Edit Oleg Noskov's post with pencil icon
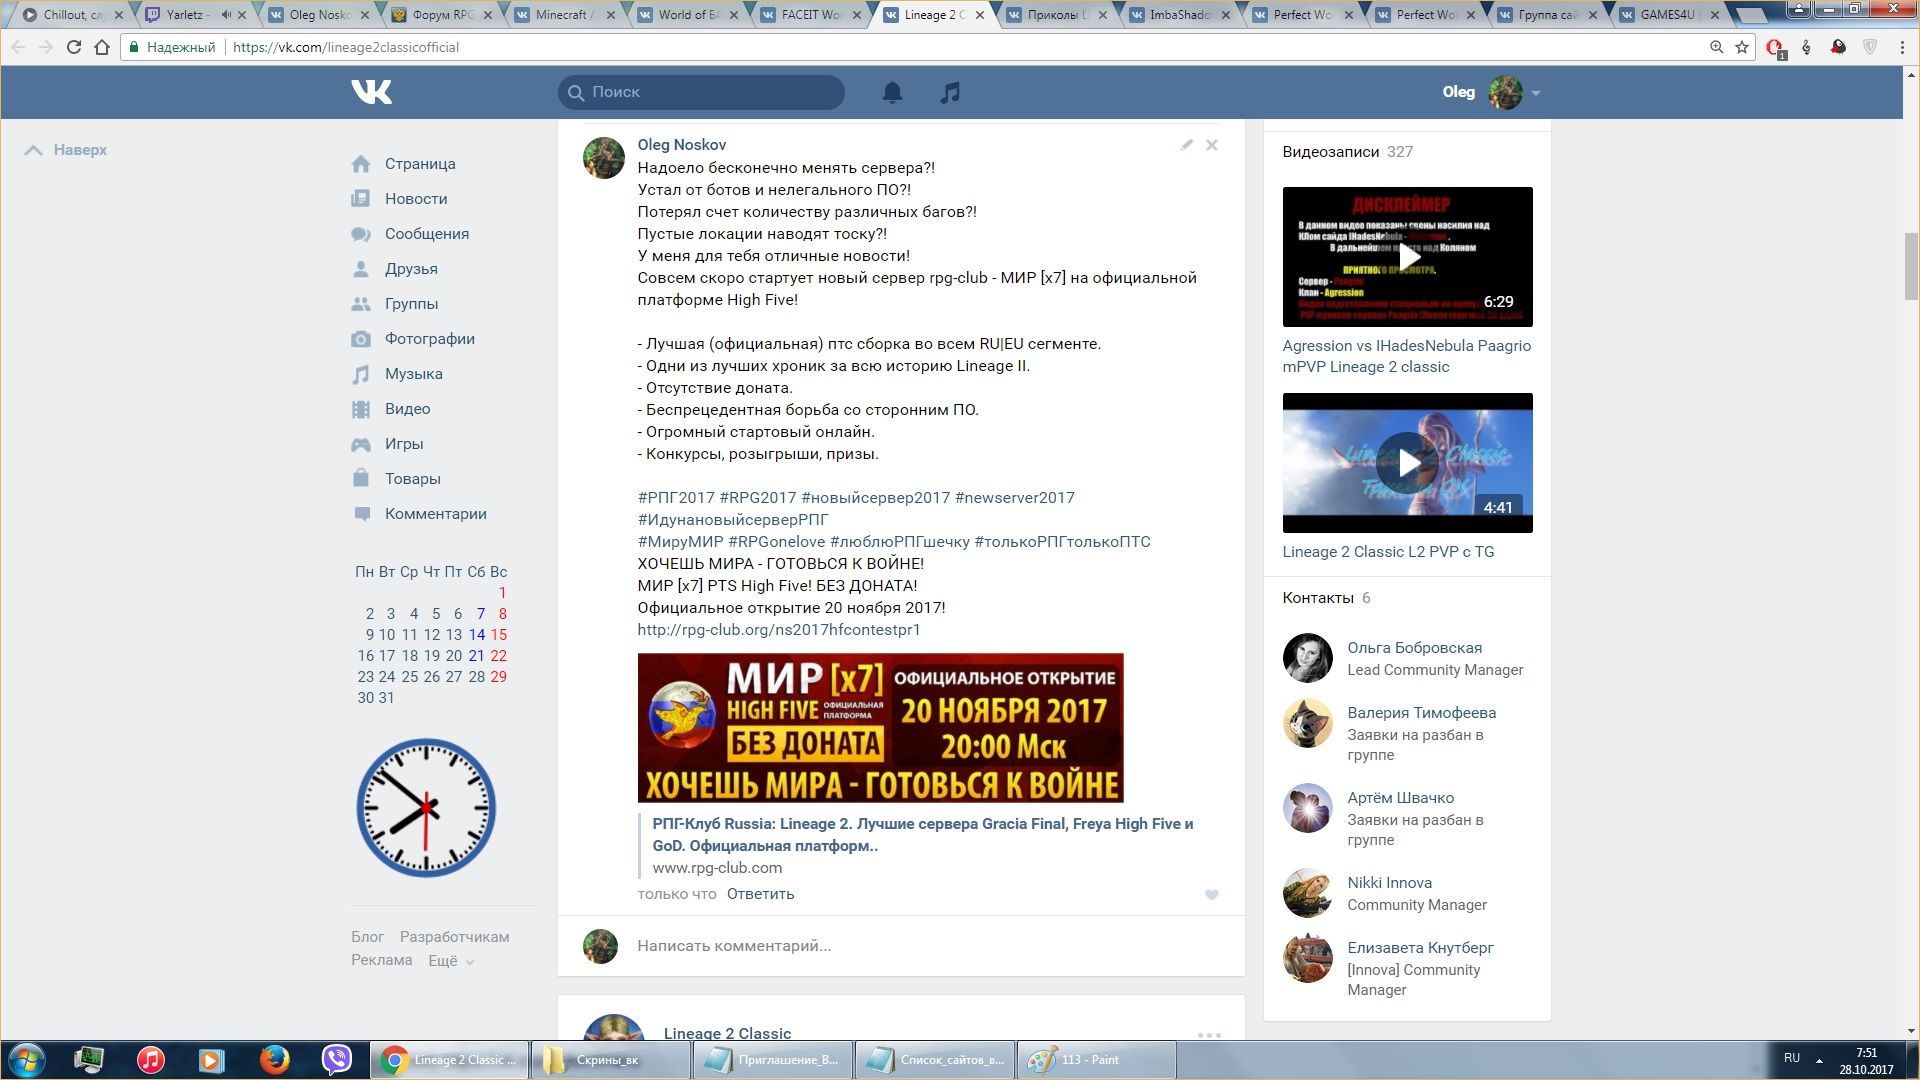This screenshot has width=1920, height=1080. click(1186, 145)
